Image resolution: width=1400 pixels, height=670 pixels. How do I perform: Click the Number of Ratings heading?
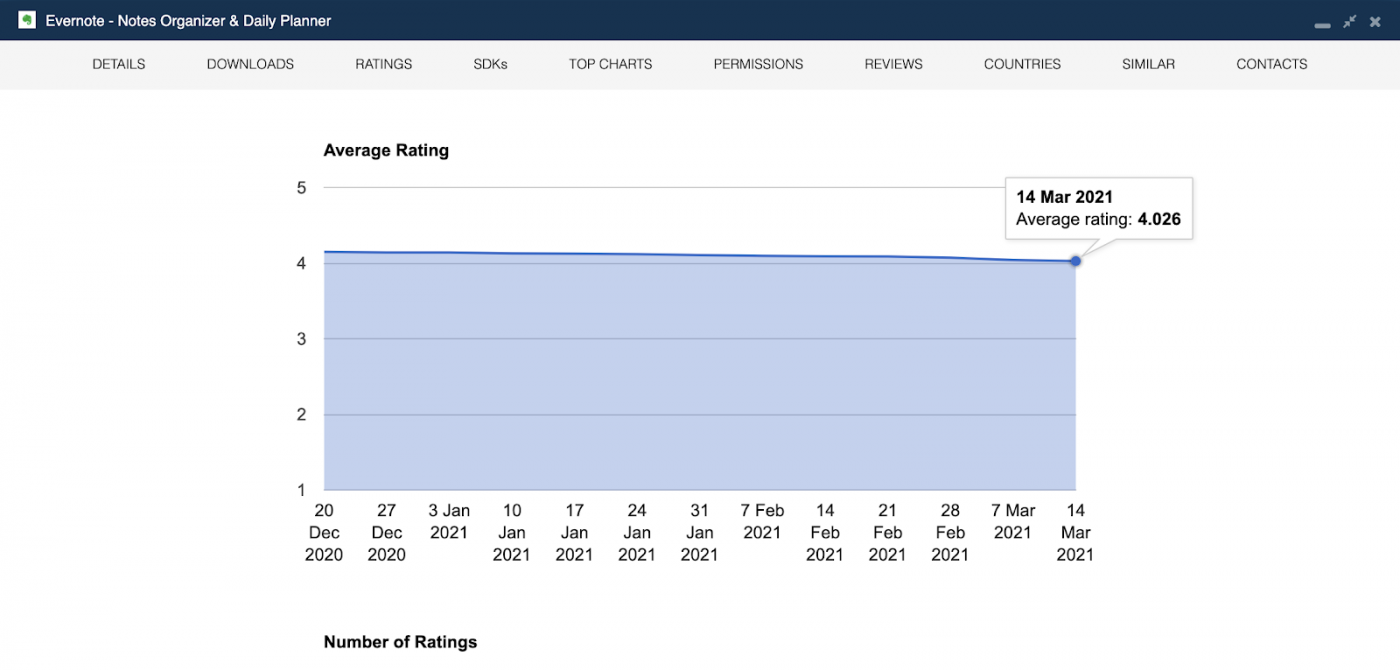(400, 642)
